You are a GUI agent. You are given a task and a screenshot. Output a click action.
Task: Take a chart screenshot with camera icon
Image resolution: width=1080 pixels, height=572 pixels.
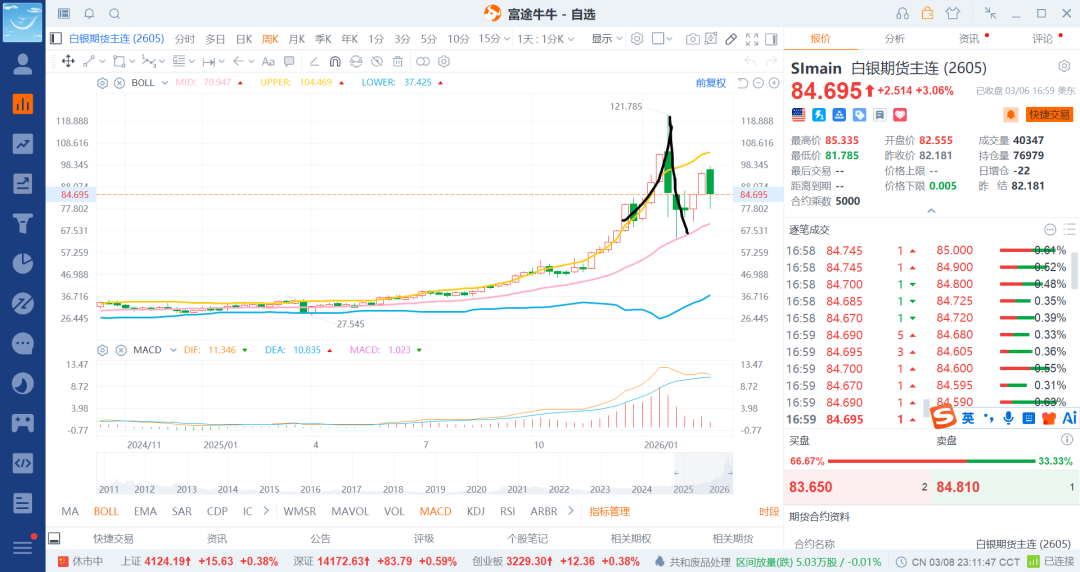coord(692,39)
